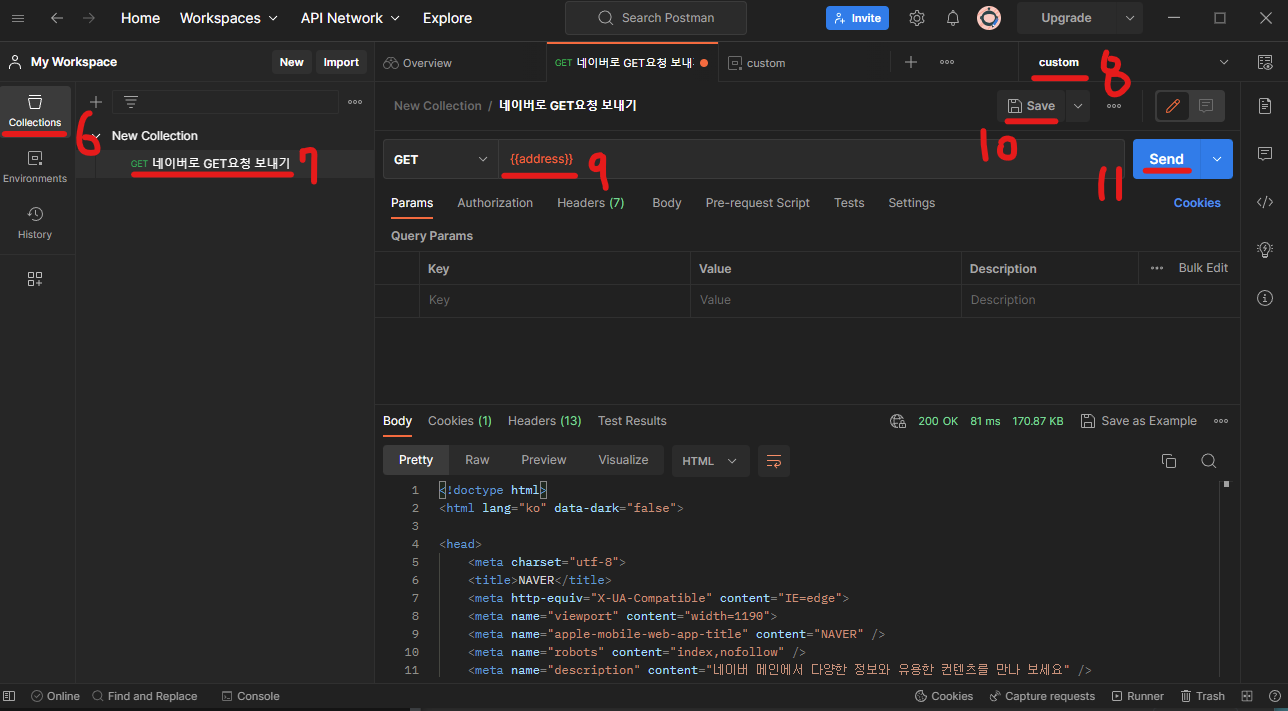The width and height of the screenshot is (1288, 711).
Task: Open the Save options dropdown arrow
Action: tap(1078, 106)
